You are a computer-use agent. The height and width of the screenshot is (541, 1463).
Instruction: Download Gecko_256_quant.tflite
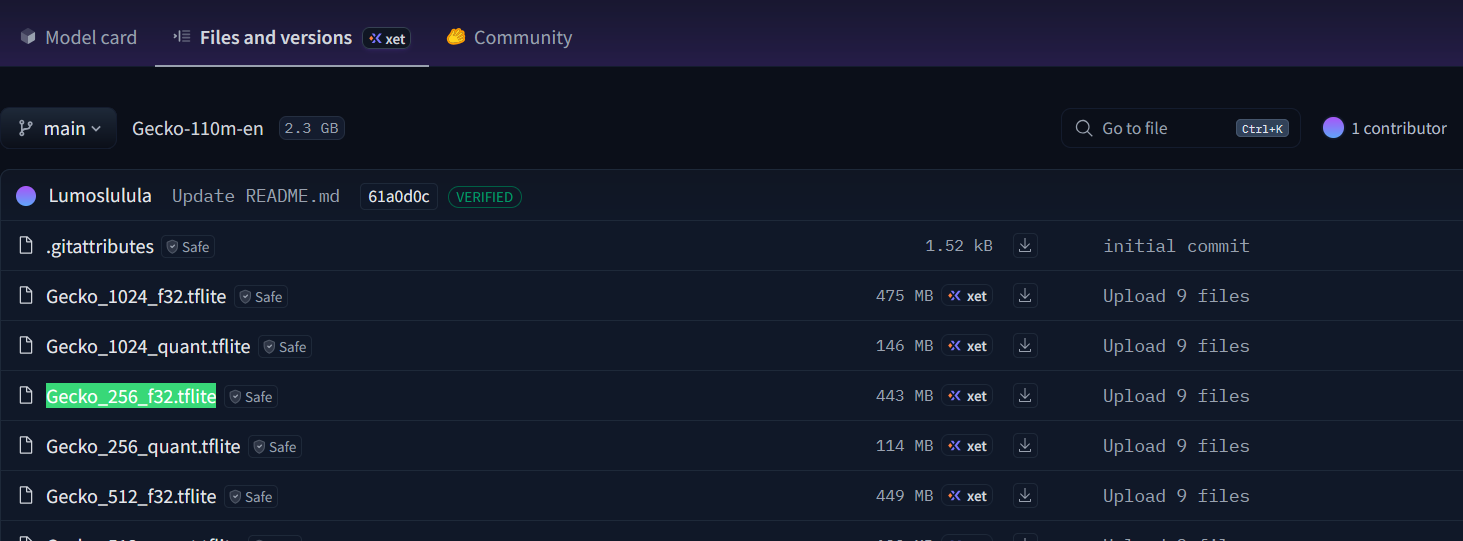tap(1025, 446)
